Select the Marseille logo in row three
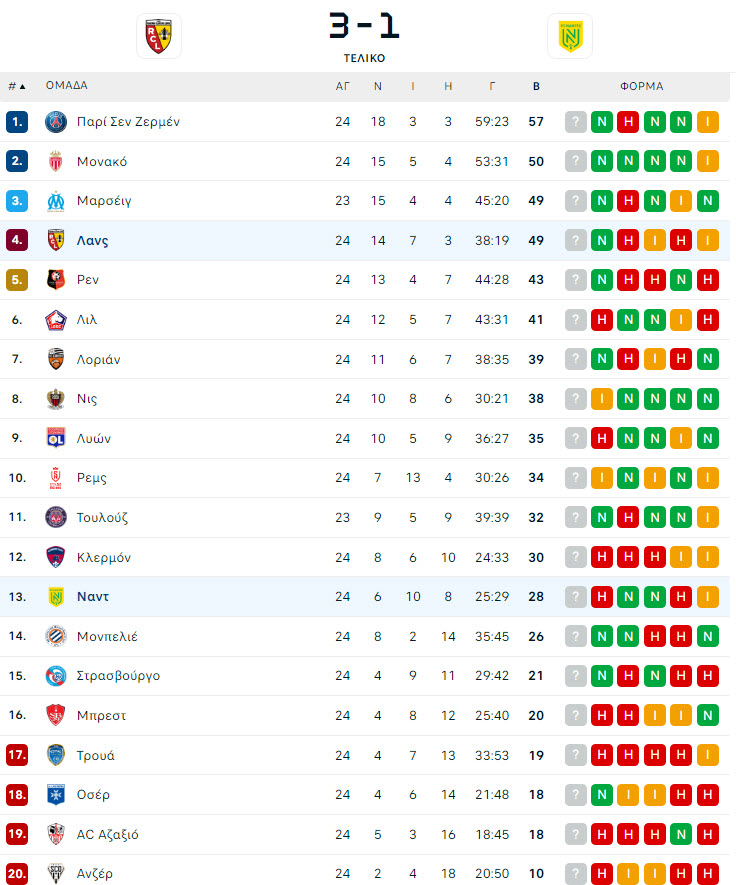The image size is (736, 885). pyautogui.click(x=56, y=201)
